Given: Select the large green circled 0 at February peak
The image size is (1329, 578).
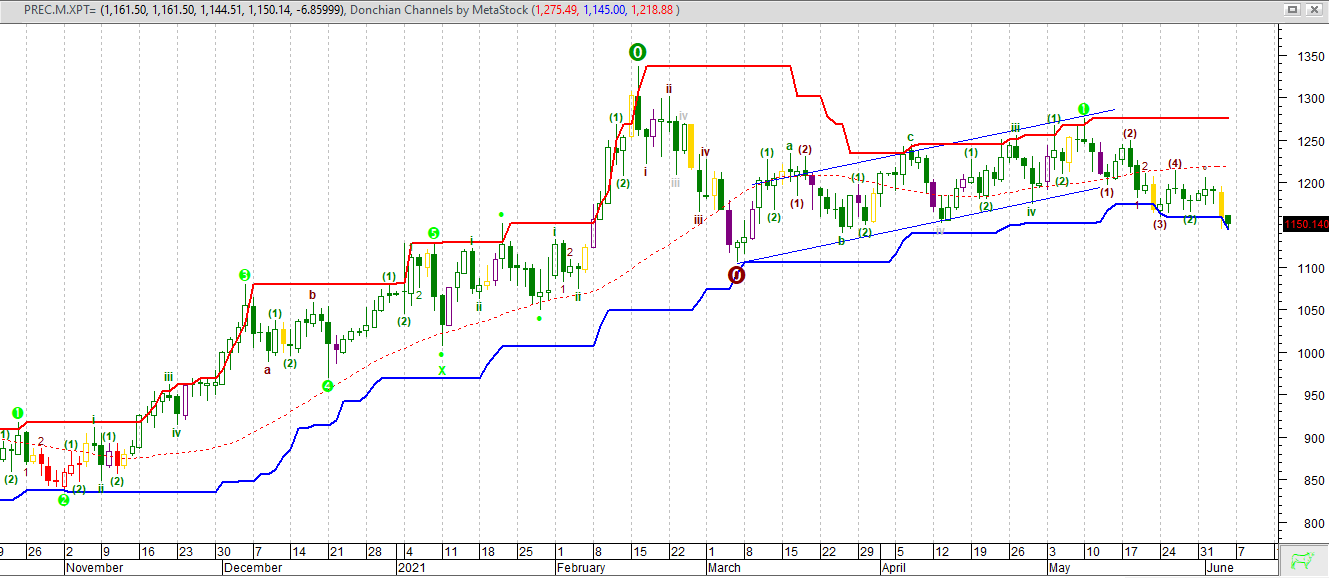Looking at the screenshot, I should click(638, 52).
